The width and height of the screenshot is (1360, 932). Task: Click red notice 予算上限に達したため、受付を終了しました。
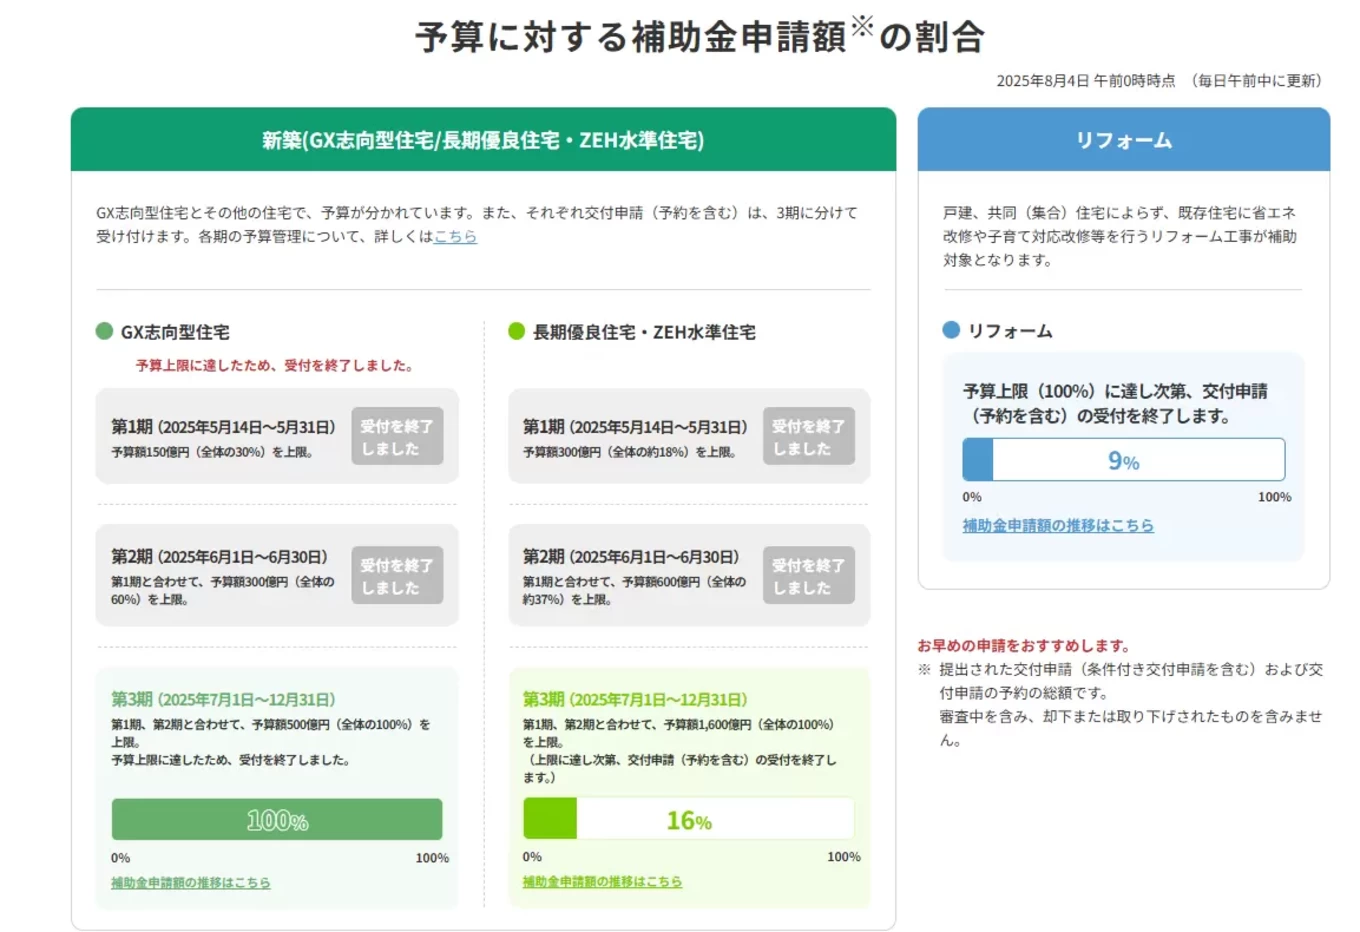click(275, 366)
